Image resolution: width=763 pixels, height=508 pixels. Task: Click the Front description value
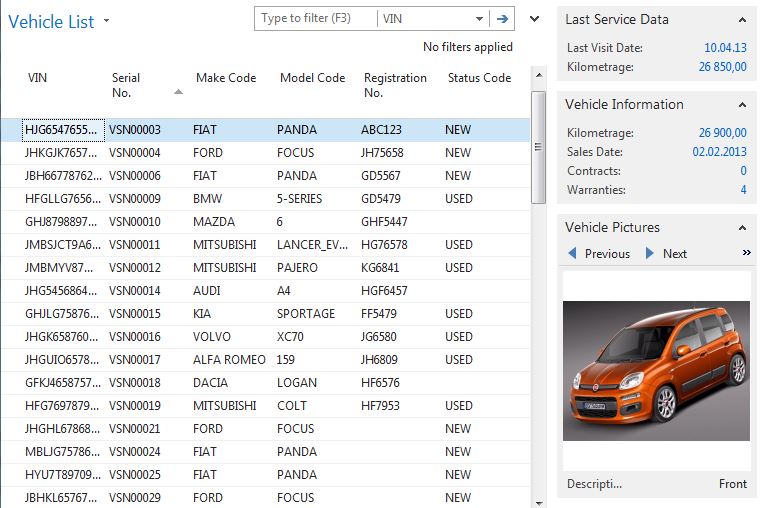click(x=733, y=484)
